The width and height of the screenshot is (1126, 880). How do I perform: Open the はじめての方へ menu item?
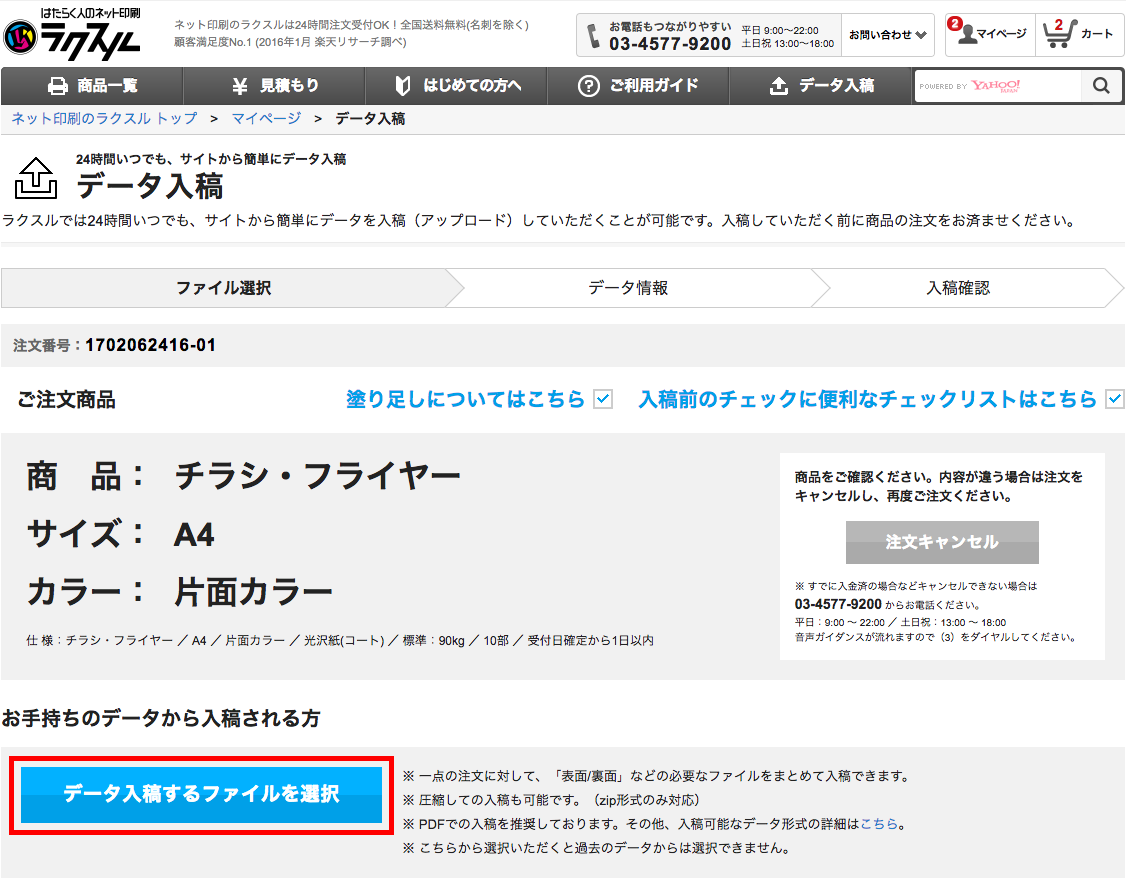point(458,87)
